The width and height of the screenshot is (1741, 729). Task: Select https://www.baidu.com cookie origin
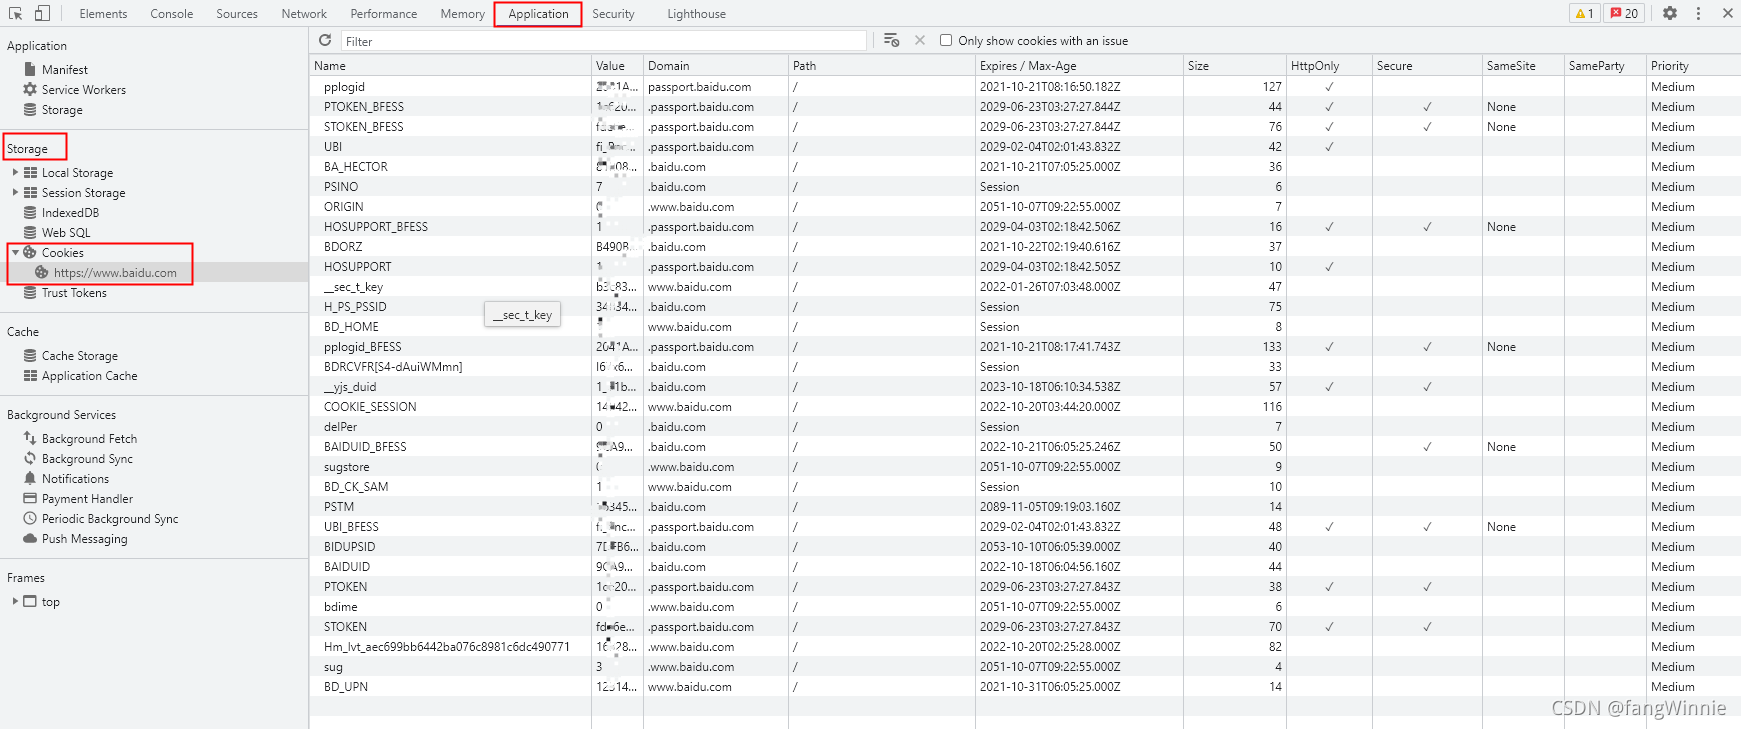(115, 273)
